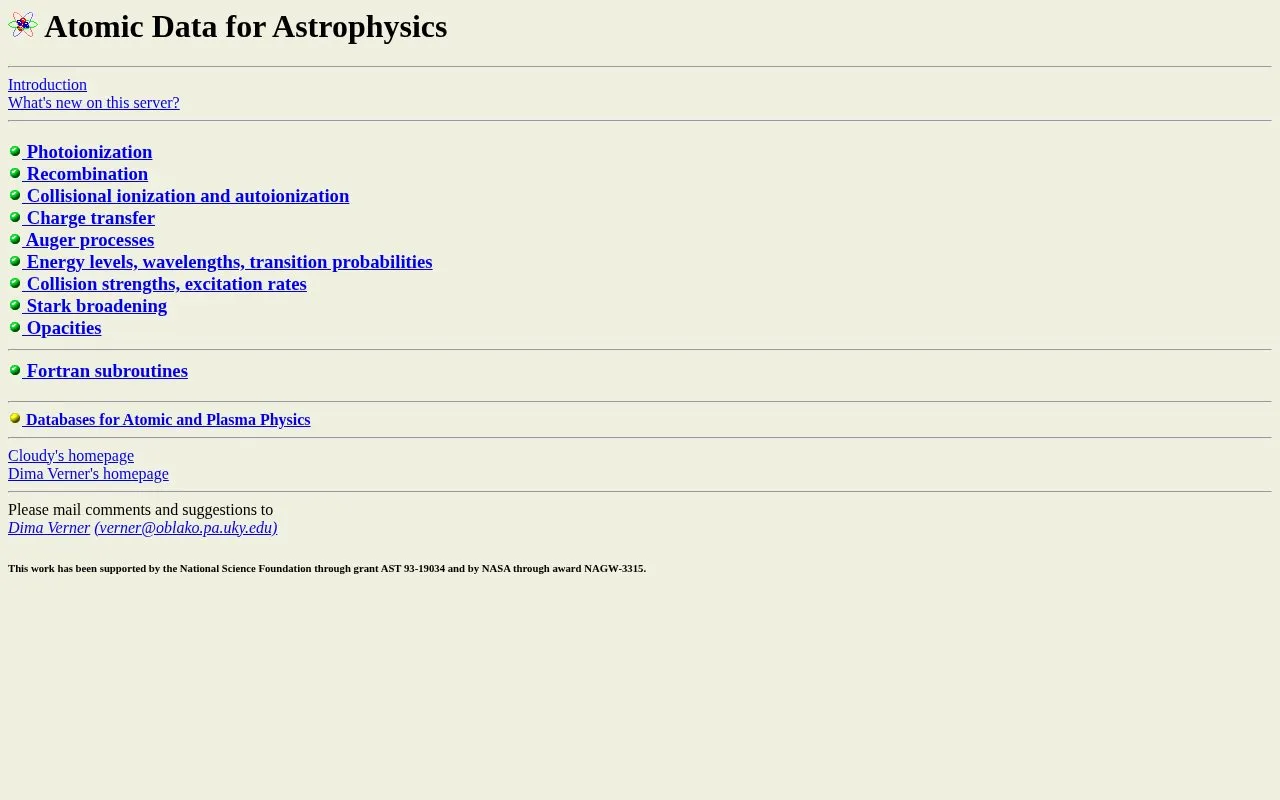Click green bullet icon beside Photoionization

point(15,151)
